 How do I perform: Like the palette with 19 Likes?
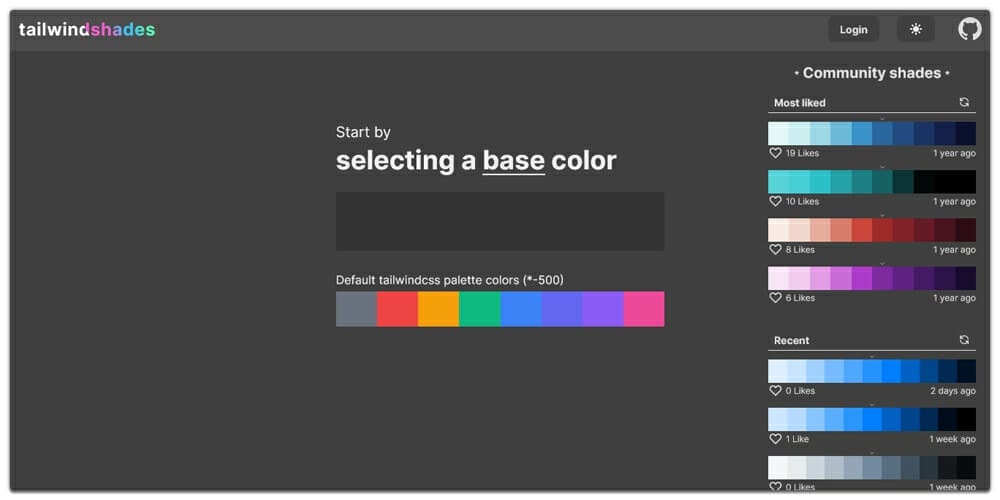pyautogui.click(x=775, y=153)
